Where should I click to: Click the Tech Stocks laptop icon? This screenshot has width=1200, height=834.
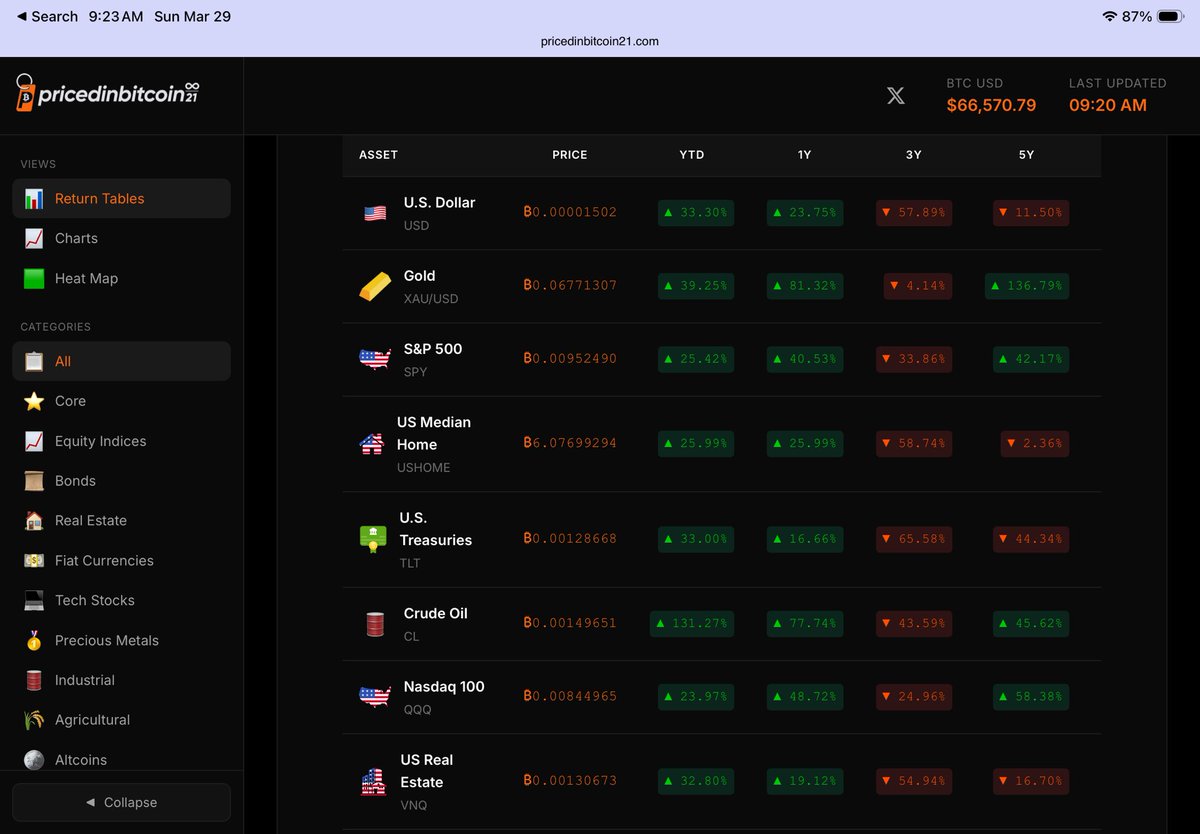click(34, 600)
